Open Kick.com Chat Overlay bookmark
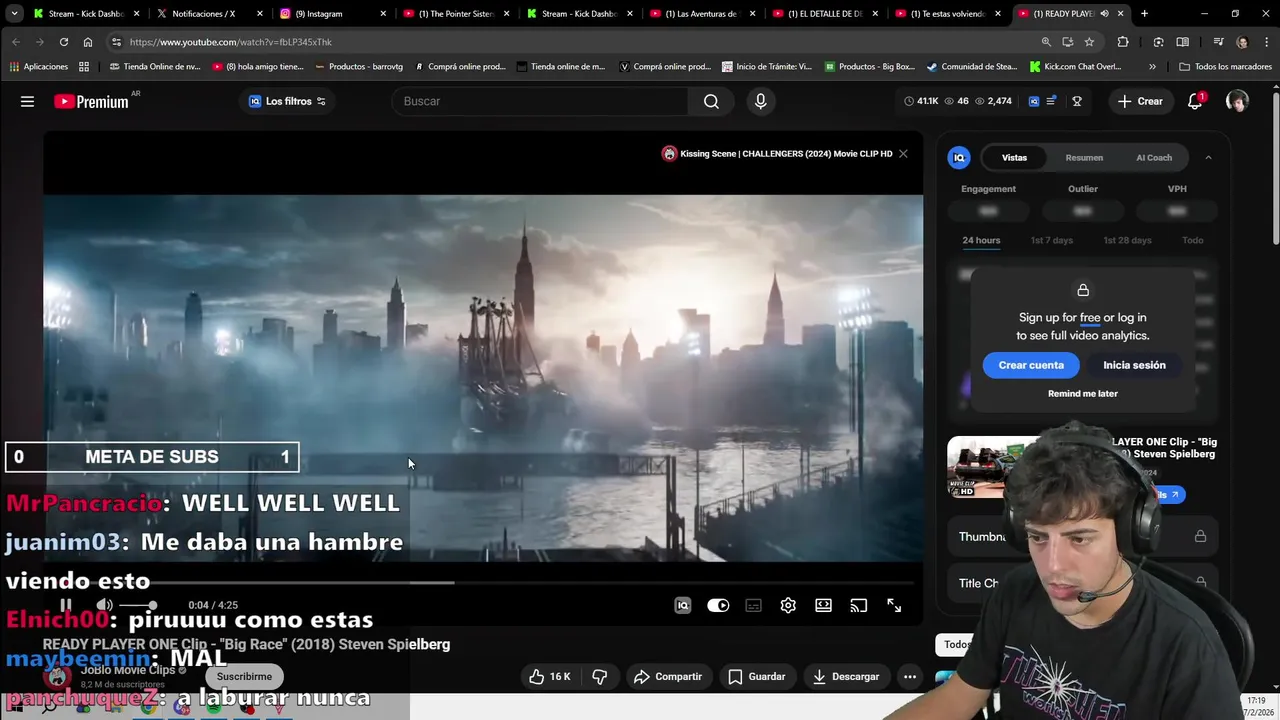Viewport: 1280px width, 720px height. click(1076, 67)
